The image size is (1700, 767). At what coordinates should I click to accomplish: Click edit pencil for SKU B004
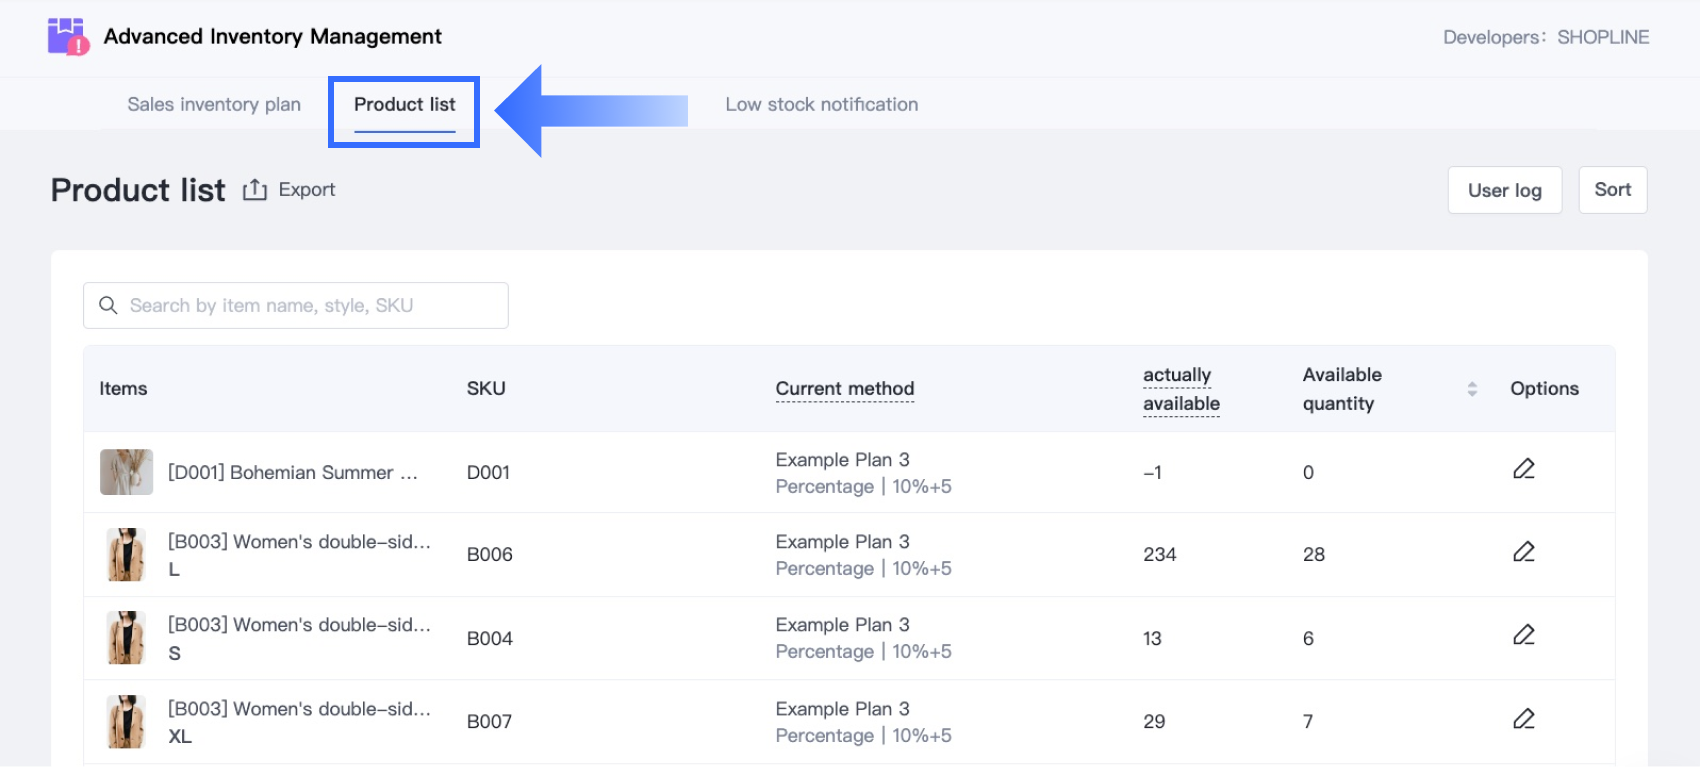click(1523, 635)
